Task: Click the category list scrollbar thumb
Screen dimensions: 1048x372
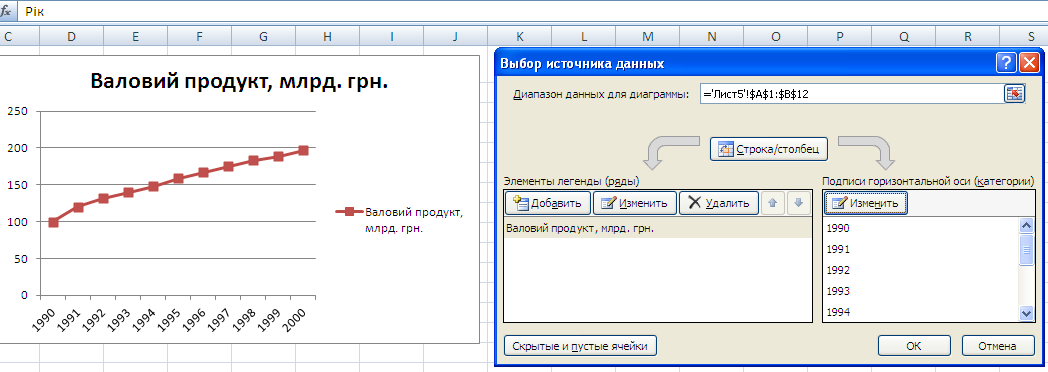Action: [1027, 250]
